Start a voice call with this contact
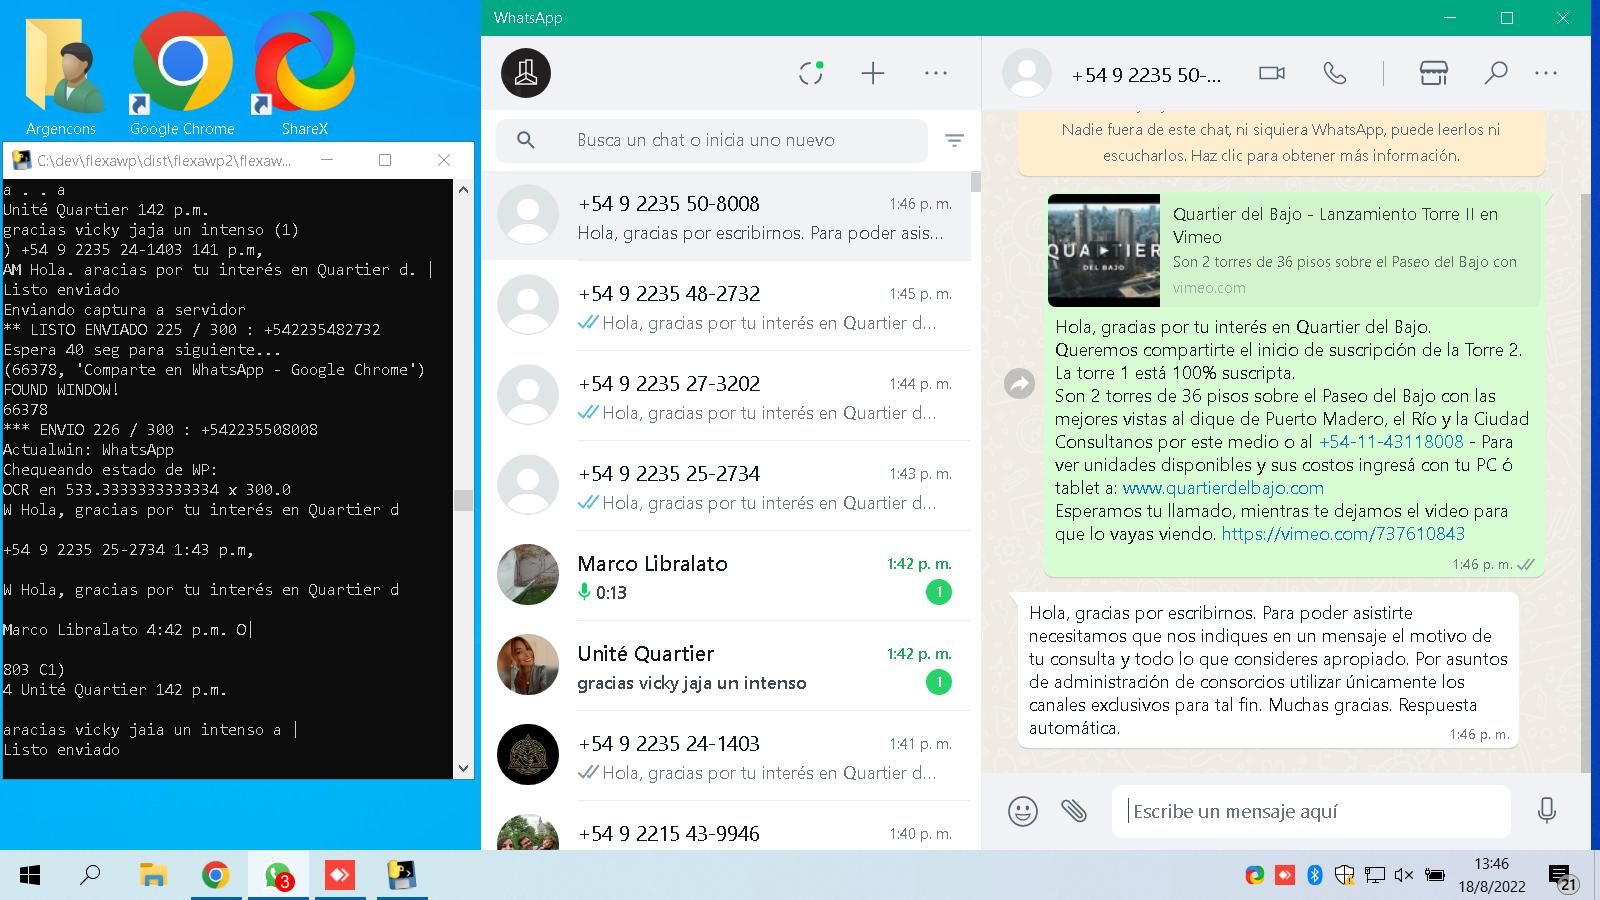The image size is (1600, 900). tap(1335, 73)
